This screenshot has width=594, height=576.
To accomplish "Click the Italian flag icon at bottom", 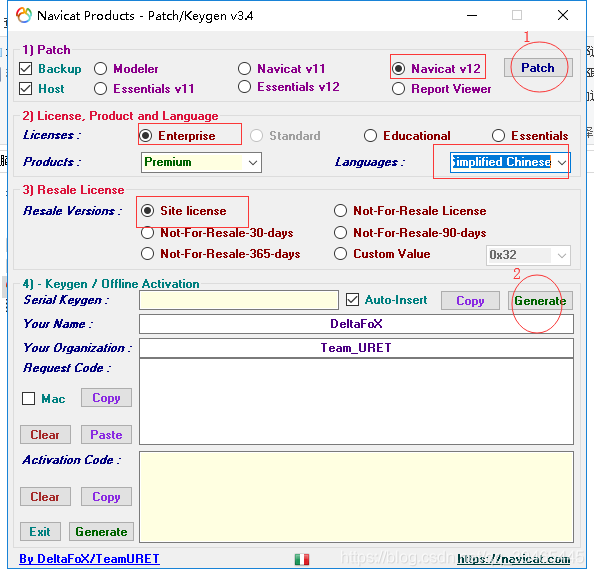I will [302, 559].
